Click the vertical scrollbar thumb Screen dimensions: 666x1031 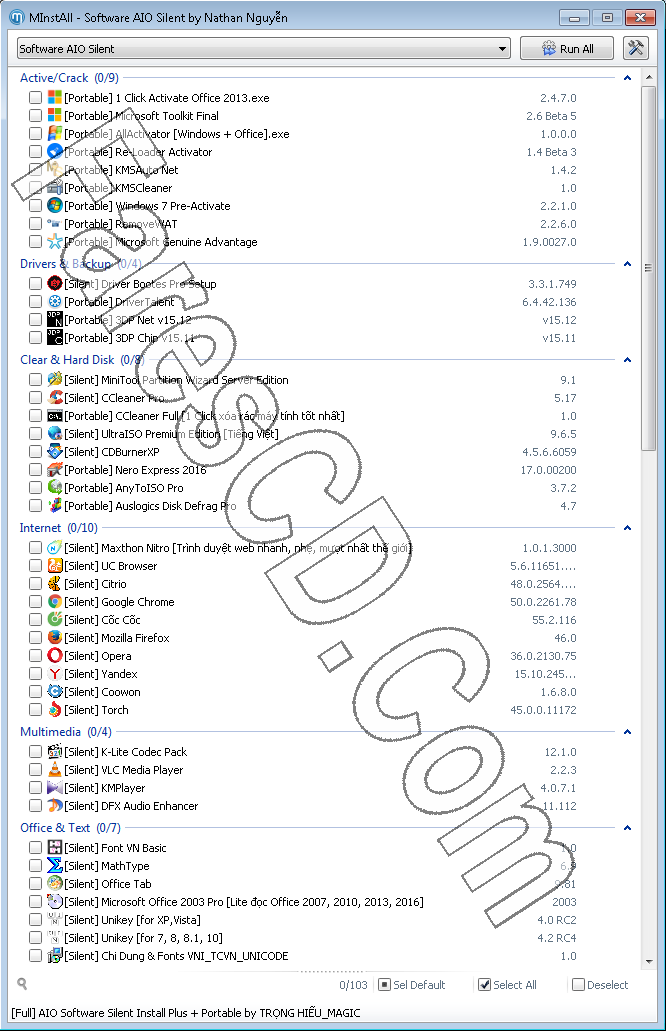648,268
